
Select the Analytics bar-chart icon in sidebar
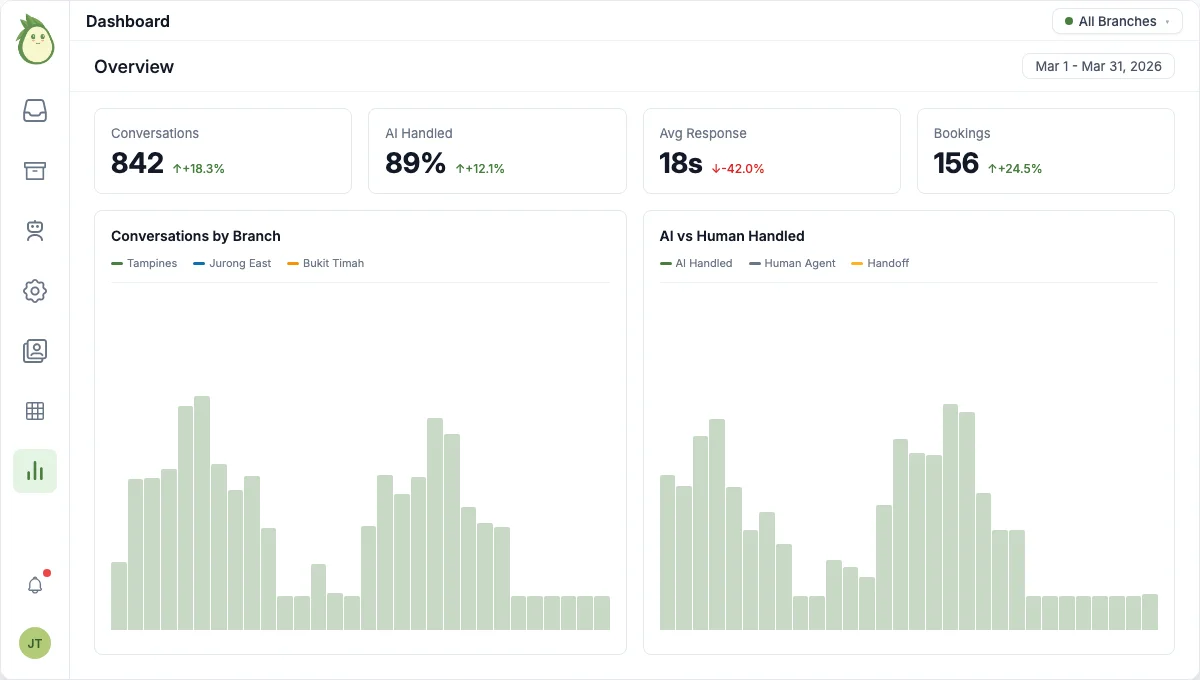(34, 470)
